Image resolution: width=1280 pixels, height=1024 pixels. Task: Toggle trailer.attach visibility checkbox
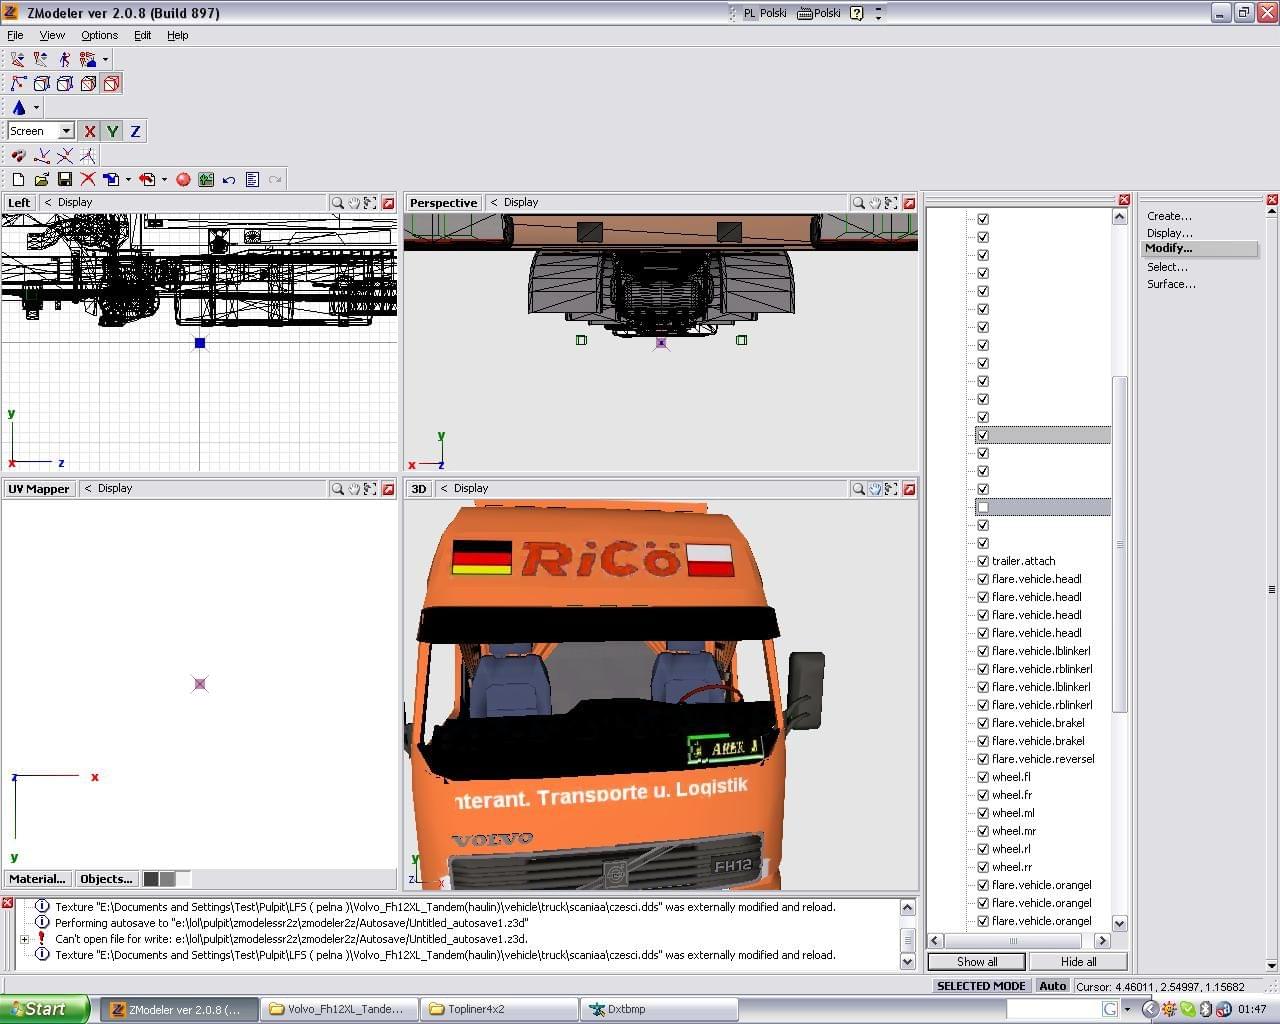(983, 561)
